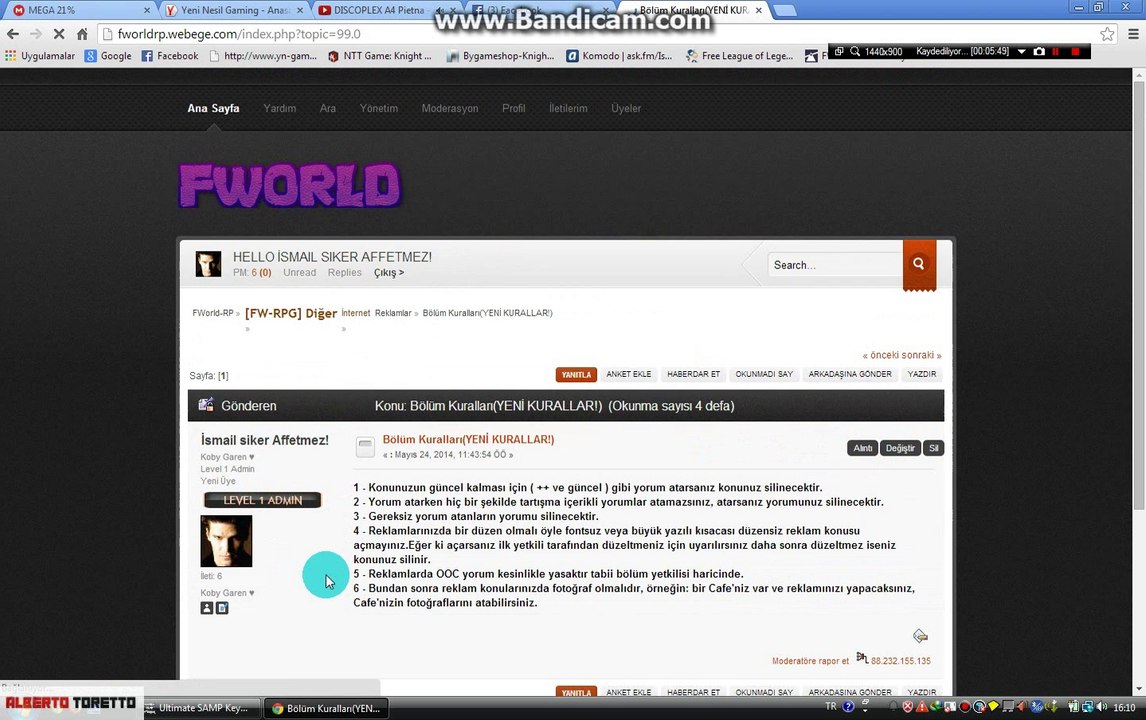Image resolution: width=1146 pixels, height=720 pixels.
Task: Open the TR language indicator on taskbar
Action: pyautogui.click(x=830, y=707)
